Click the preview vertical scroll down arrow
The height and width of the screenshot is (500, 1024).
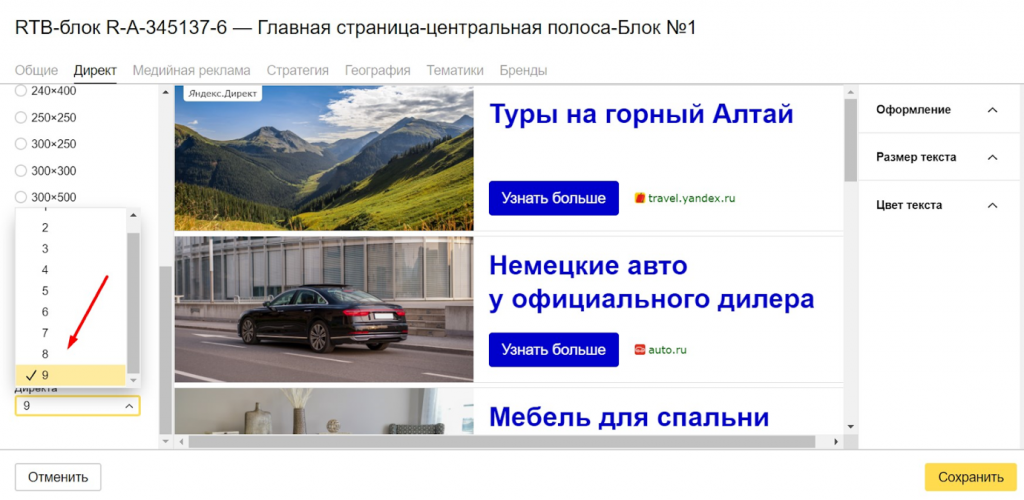click(x=850, y=428)
